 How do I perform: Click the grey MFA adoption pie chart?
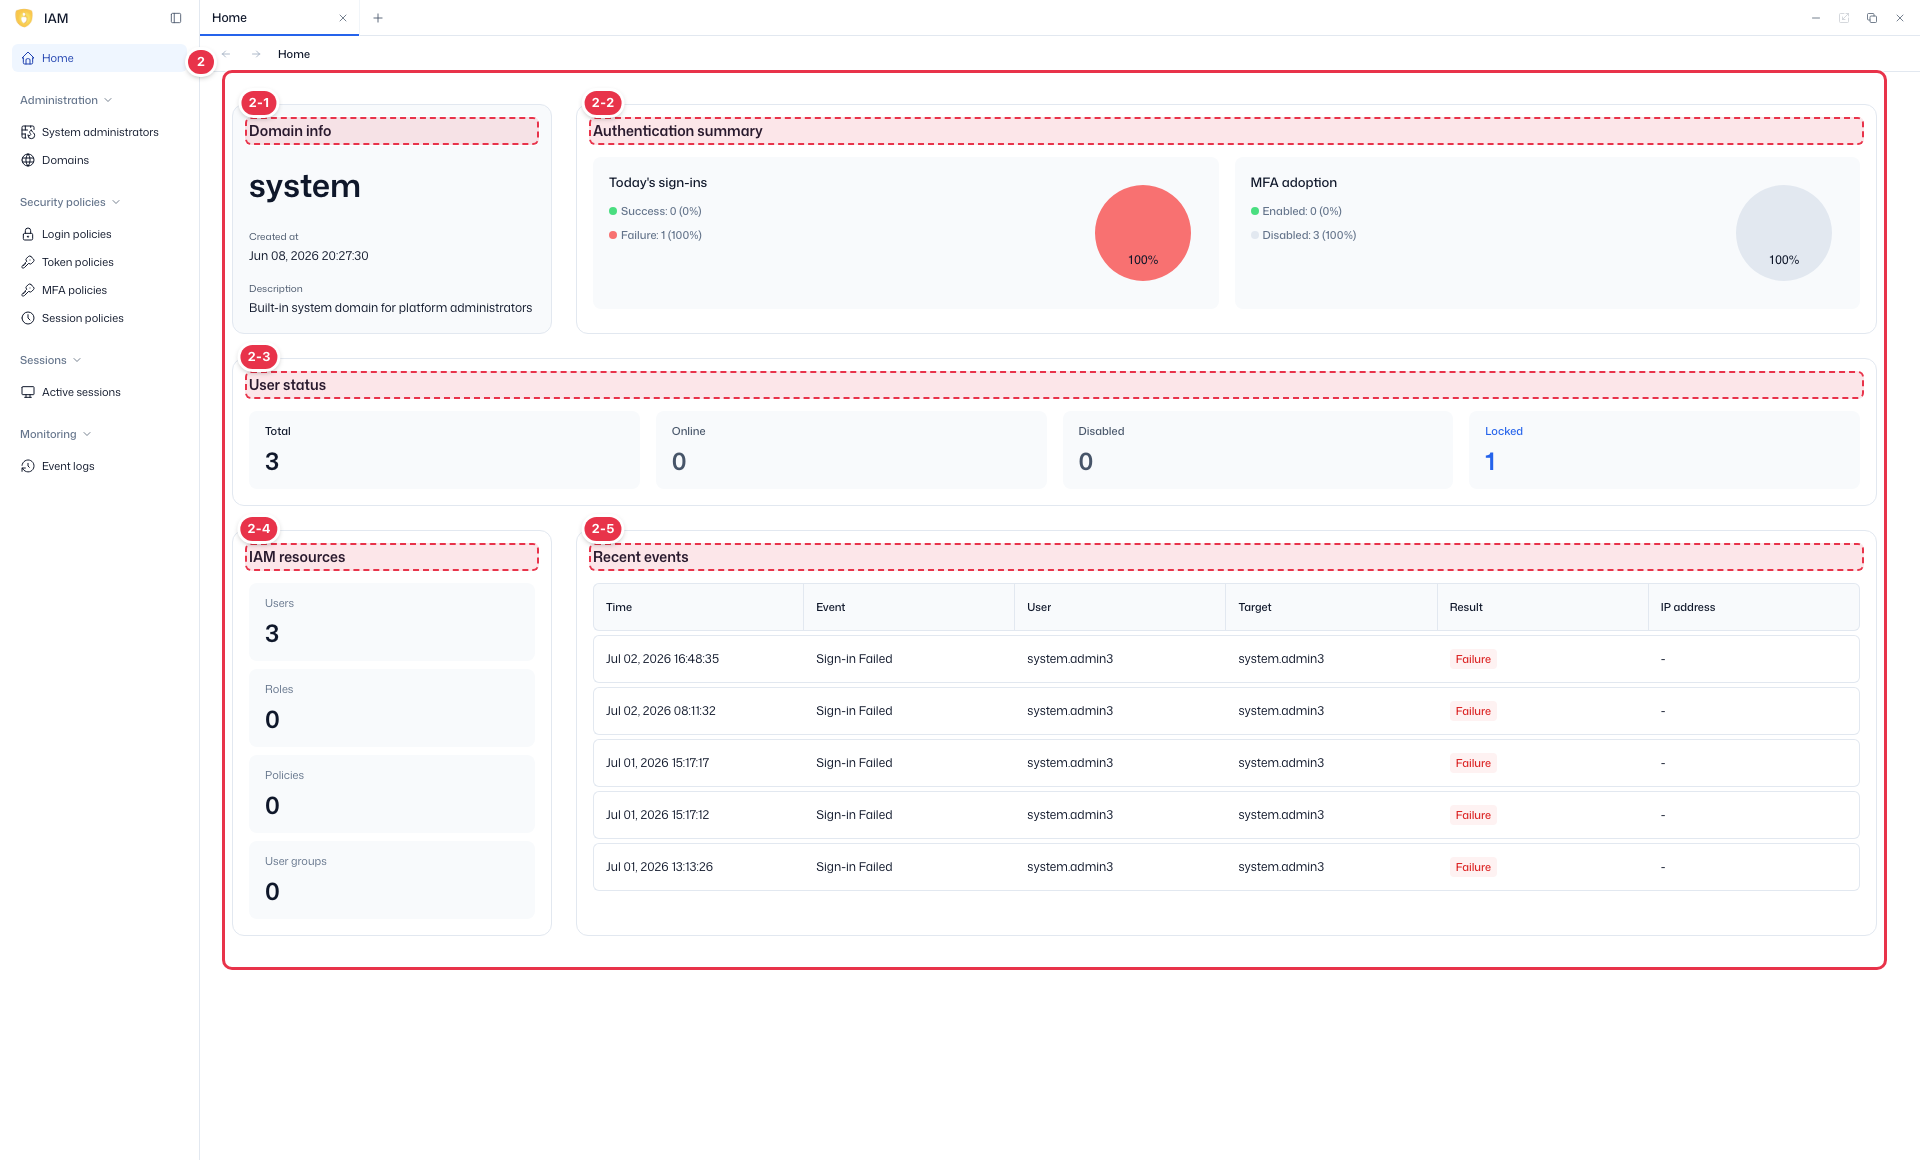coord(1784,233)
